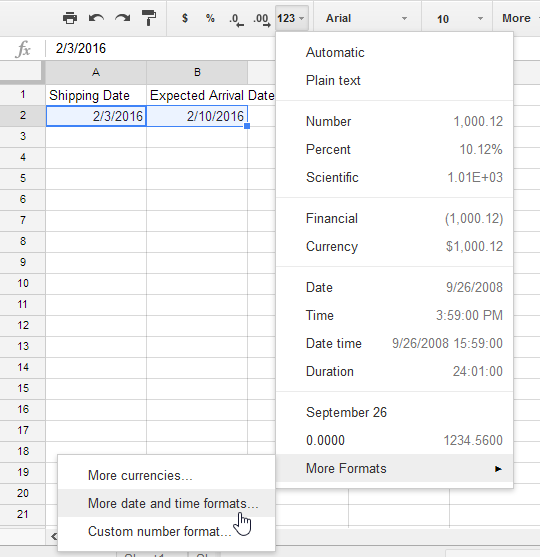
Task: Select column B header
Action: [197, 72]
